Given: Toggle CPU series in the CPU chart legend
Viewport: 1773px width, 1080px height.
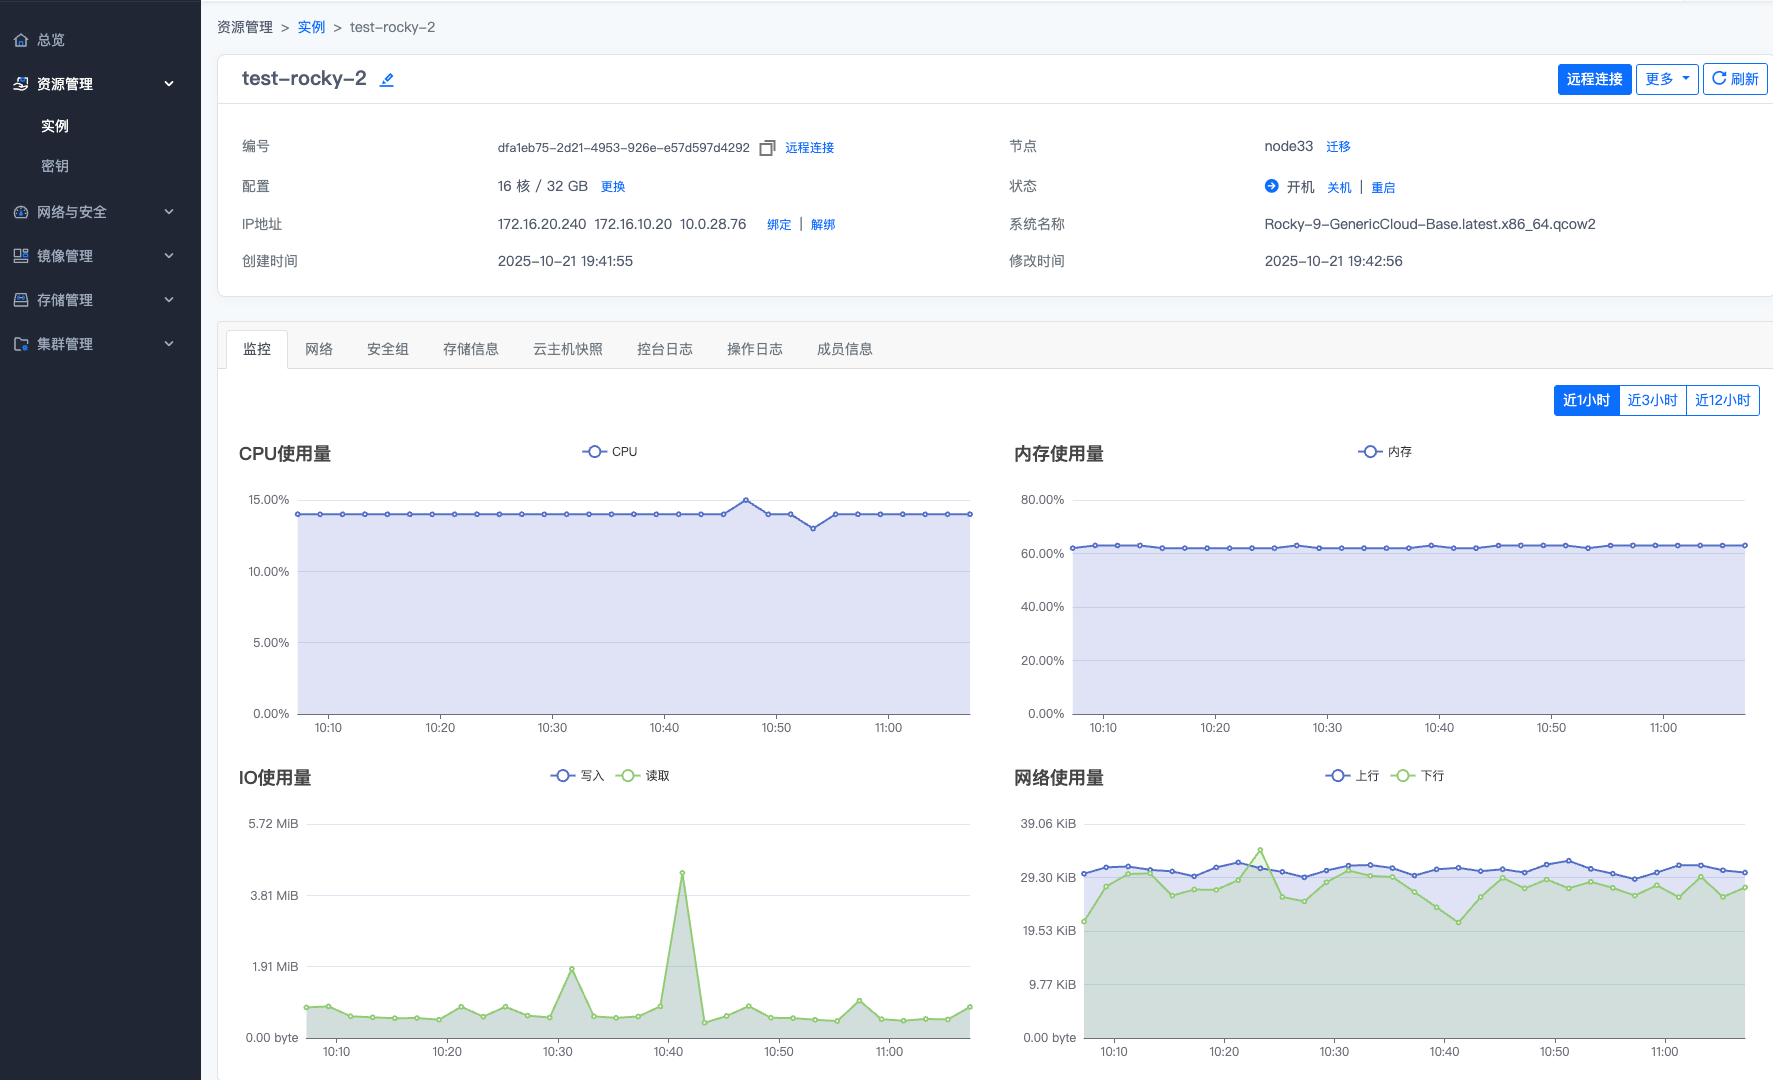Looking at the screenshot, I should [610, 452].
